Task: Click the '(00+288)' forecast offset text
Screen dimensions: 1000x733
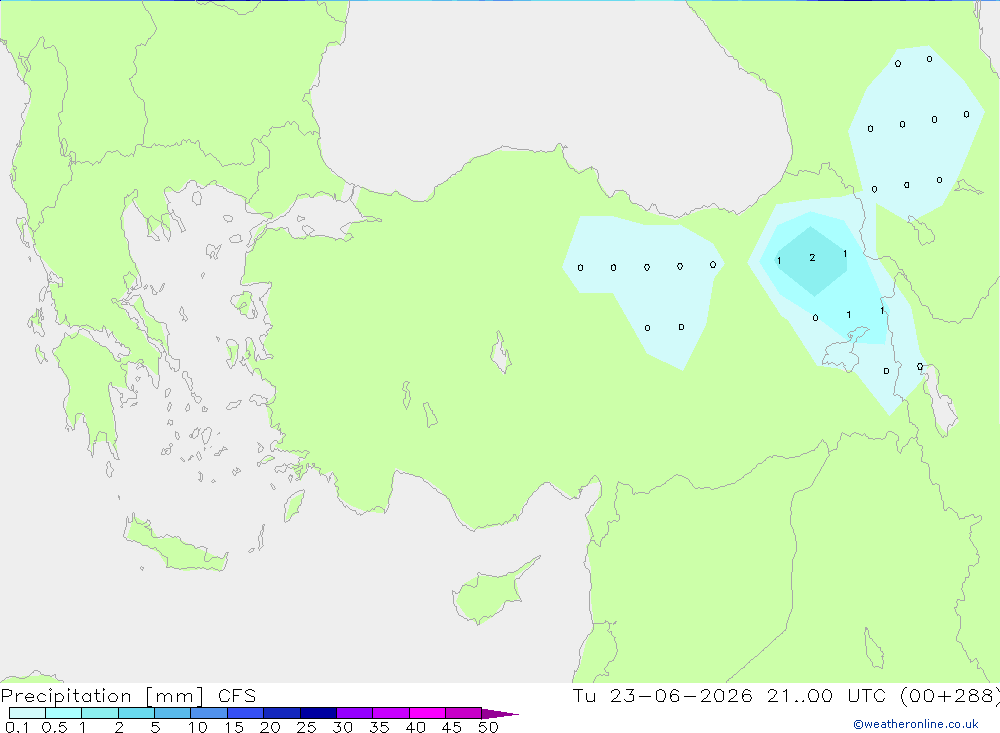Action: point(949,695)
